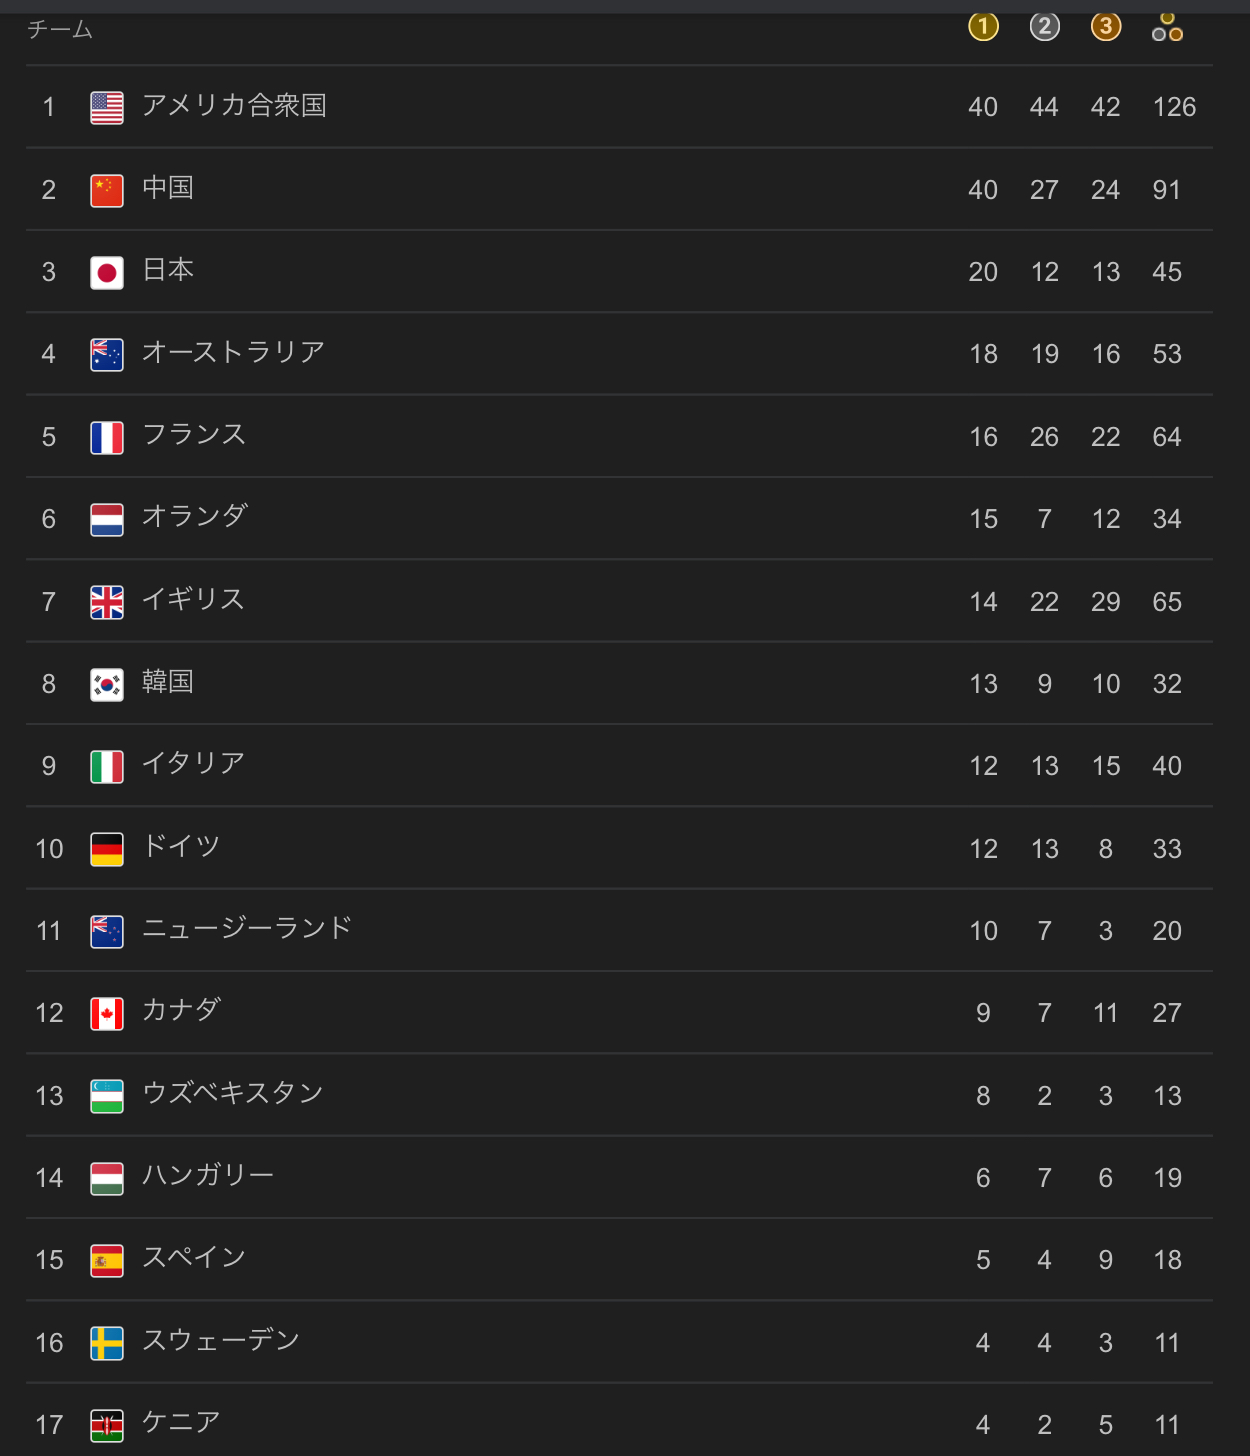The width and height of the screenshot is (1250, 1456).
Task: Click the South Korea flag icon
Action: (107, 684)
